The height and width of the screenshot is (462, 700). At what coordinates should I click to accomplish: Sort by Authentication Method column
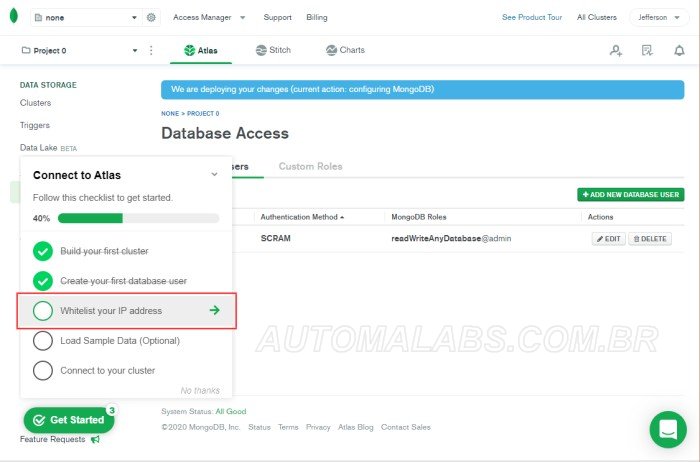click(302, 217)
